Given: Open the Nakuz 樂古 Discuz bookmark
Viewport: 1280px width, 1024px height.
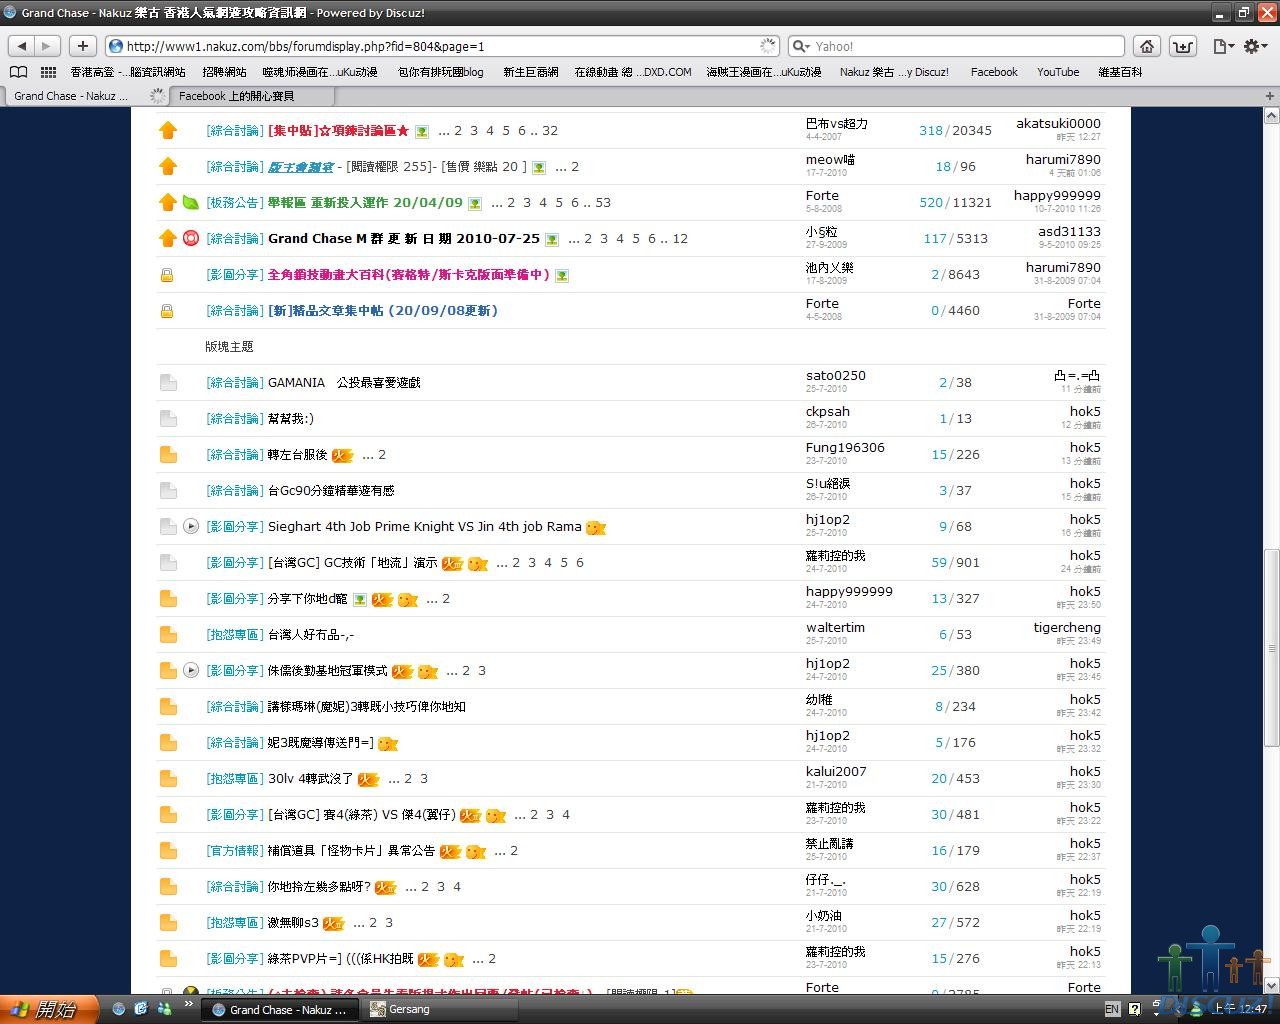Looking at the screenshot, I should tap(894, 72).
